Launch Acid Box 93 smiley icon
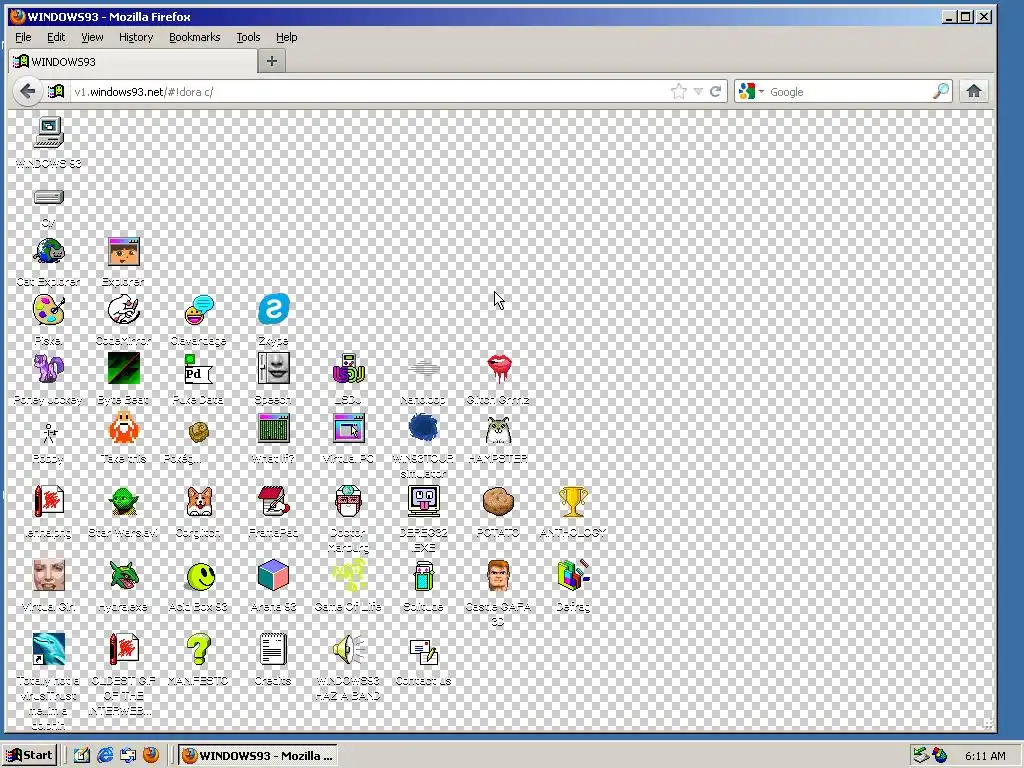 [x=200, y=576]
